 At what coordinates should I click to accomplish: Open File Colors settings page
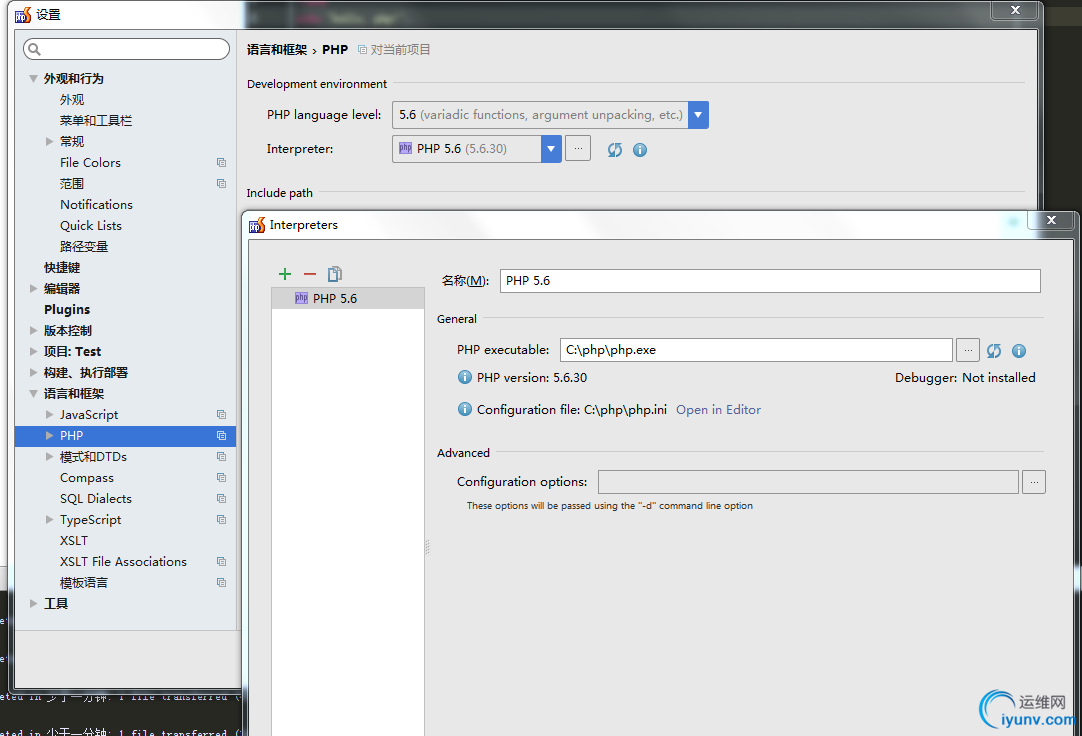pos(90,163)
